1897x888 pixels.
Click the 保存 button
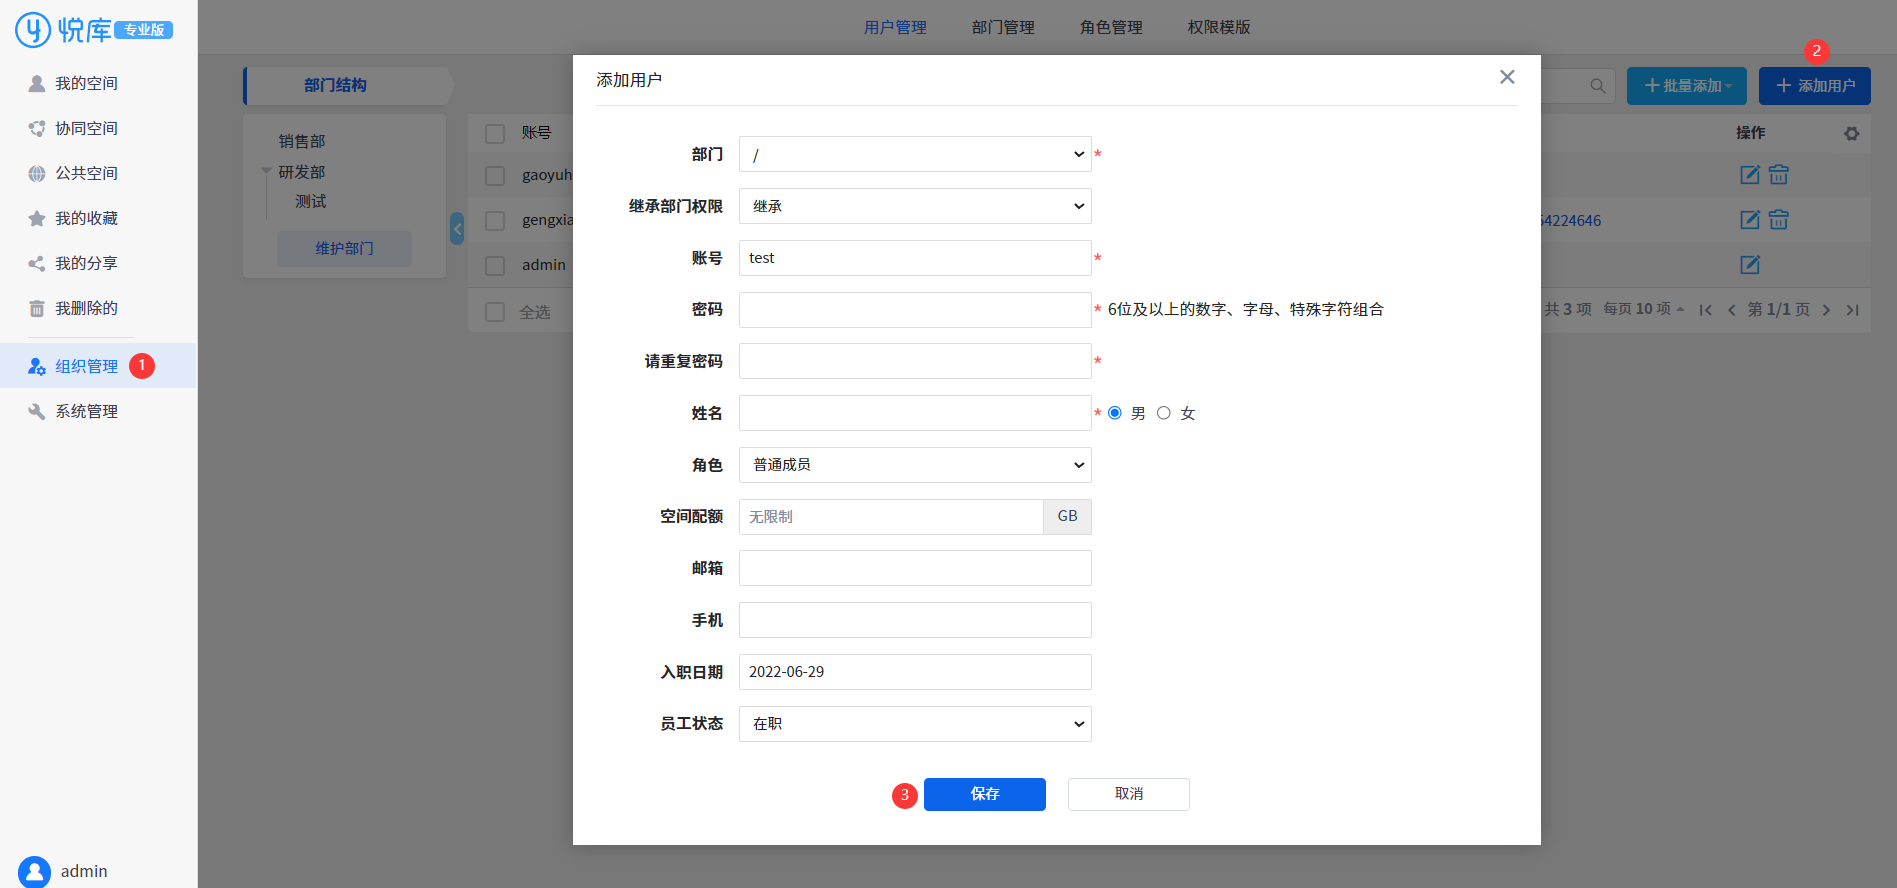[985, 794]
